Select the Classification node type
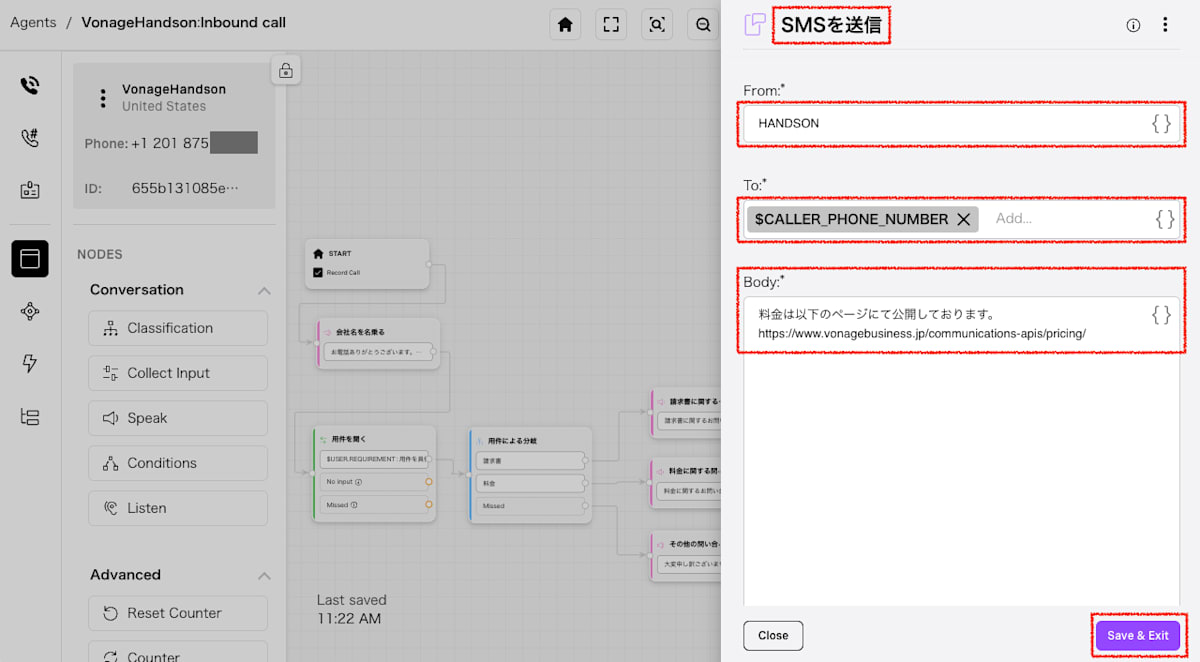This screenshot has height=662, width=1200. (x=178, y=328)
